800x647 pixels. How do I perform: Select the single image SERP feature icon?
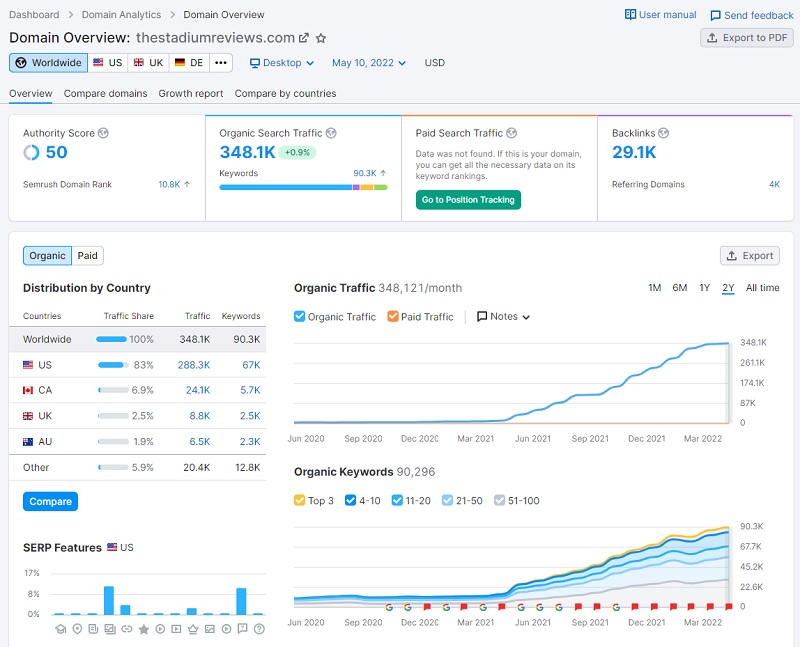[210, 629]
